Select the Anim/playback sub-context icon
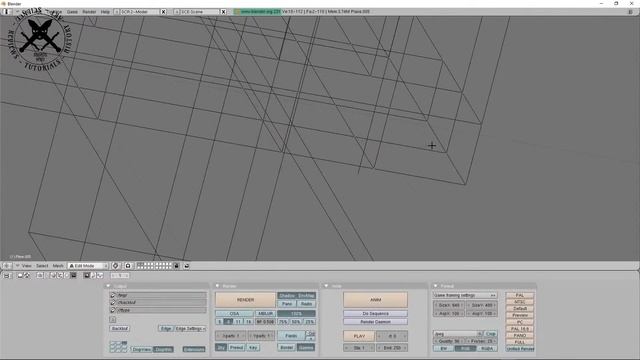Image resolution: width=640 pixels, height=360 pixels. click(x=93, y=276)
